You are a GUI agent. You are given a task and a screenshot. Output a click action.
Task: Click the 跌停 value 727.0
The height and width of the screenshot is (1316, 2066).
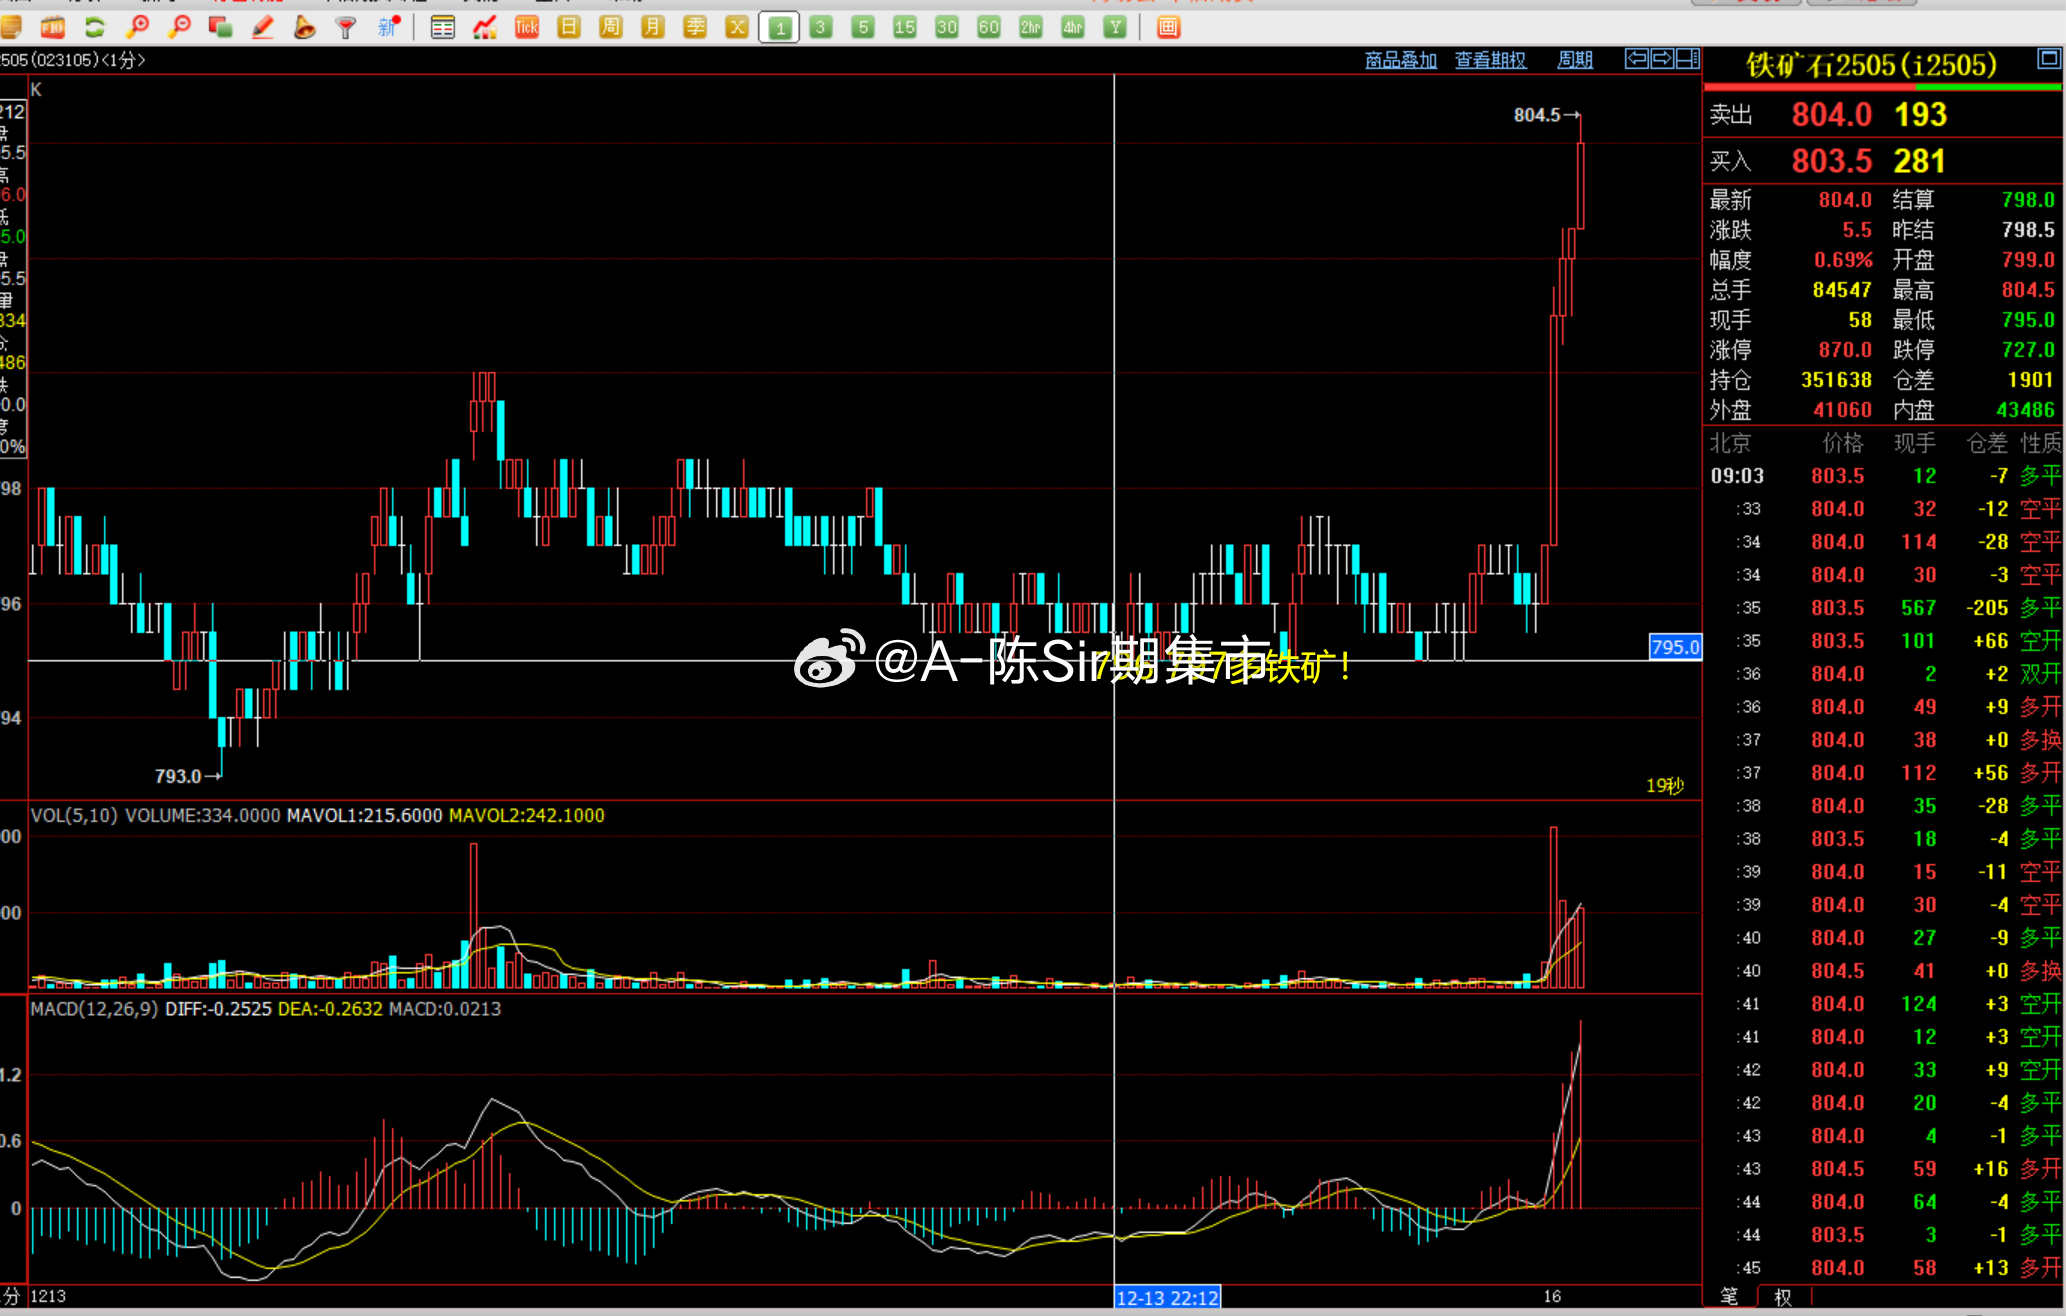(x=2028, y=350)
